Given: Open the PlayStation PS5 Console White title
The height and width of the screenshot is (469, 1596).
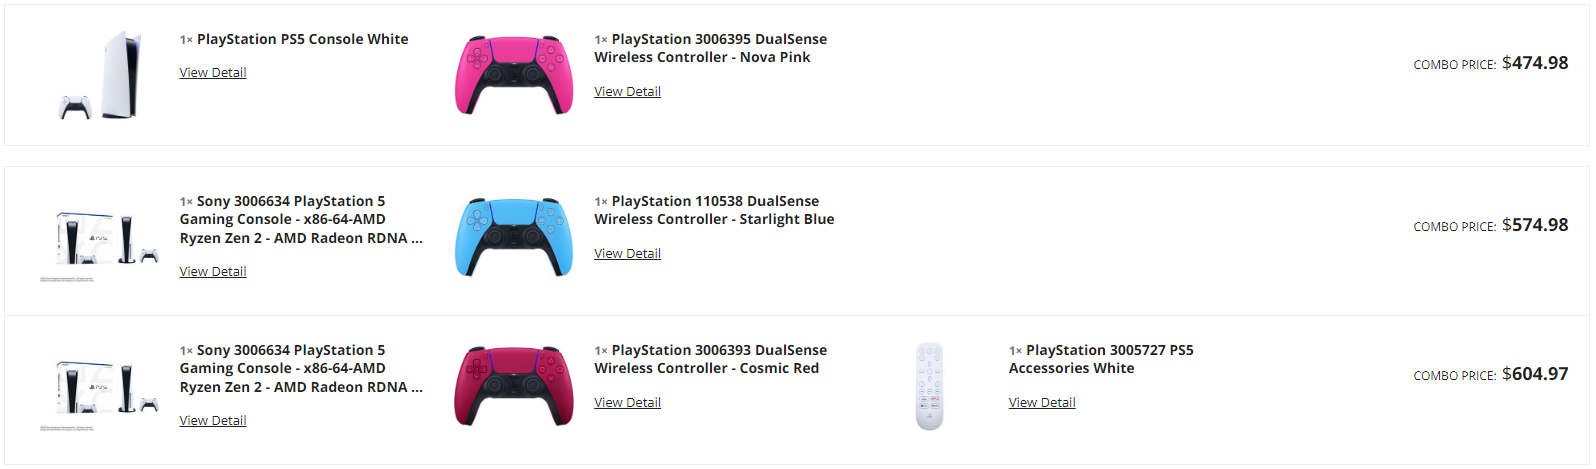Looking at the screenshot, I should click(302, 40).
